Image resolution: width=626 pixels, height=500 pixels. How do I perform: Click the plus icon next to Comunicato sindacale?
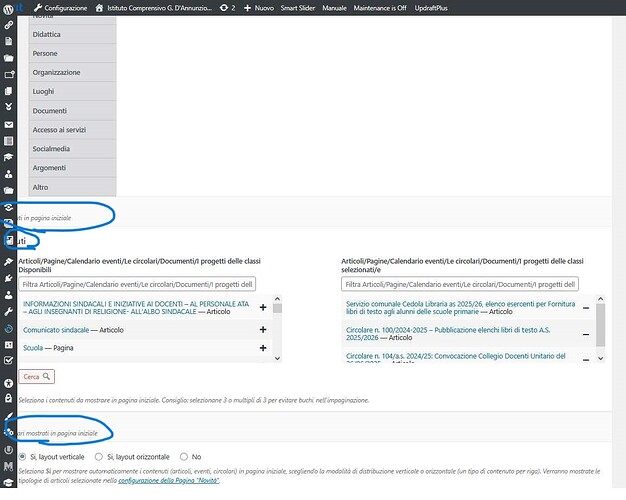(263, 328)
